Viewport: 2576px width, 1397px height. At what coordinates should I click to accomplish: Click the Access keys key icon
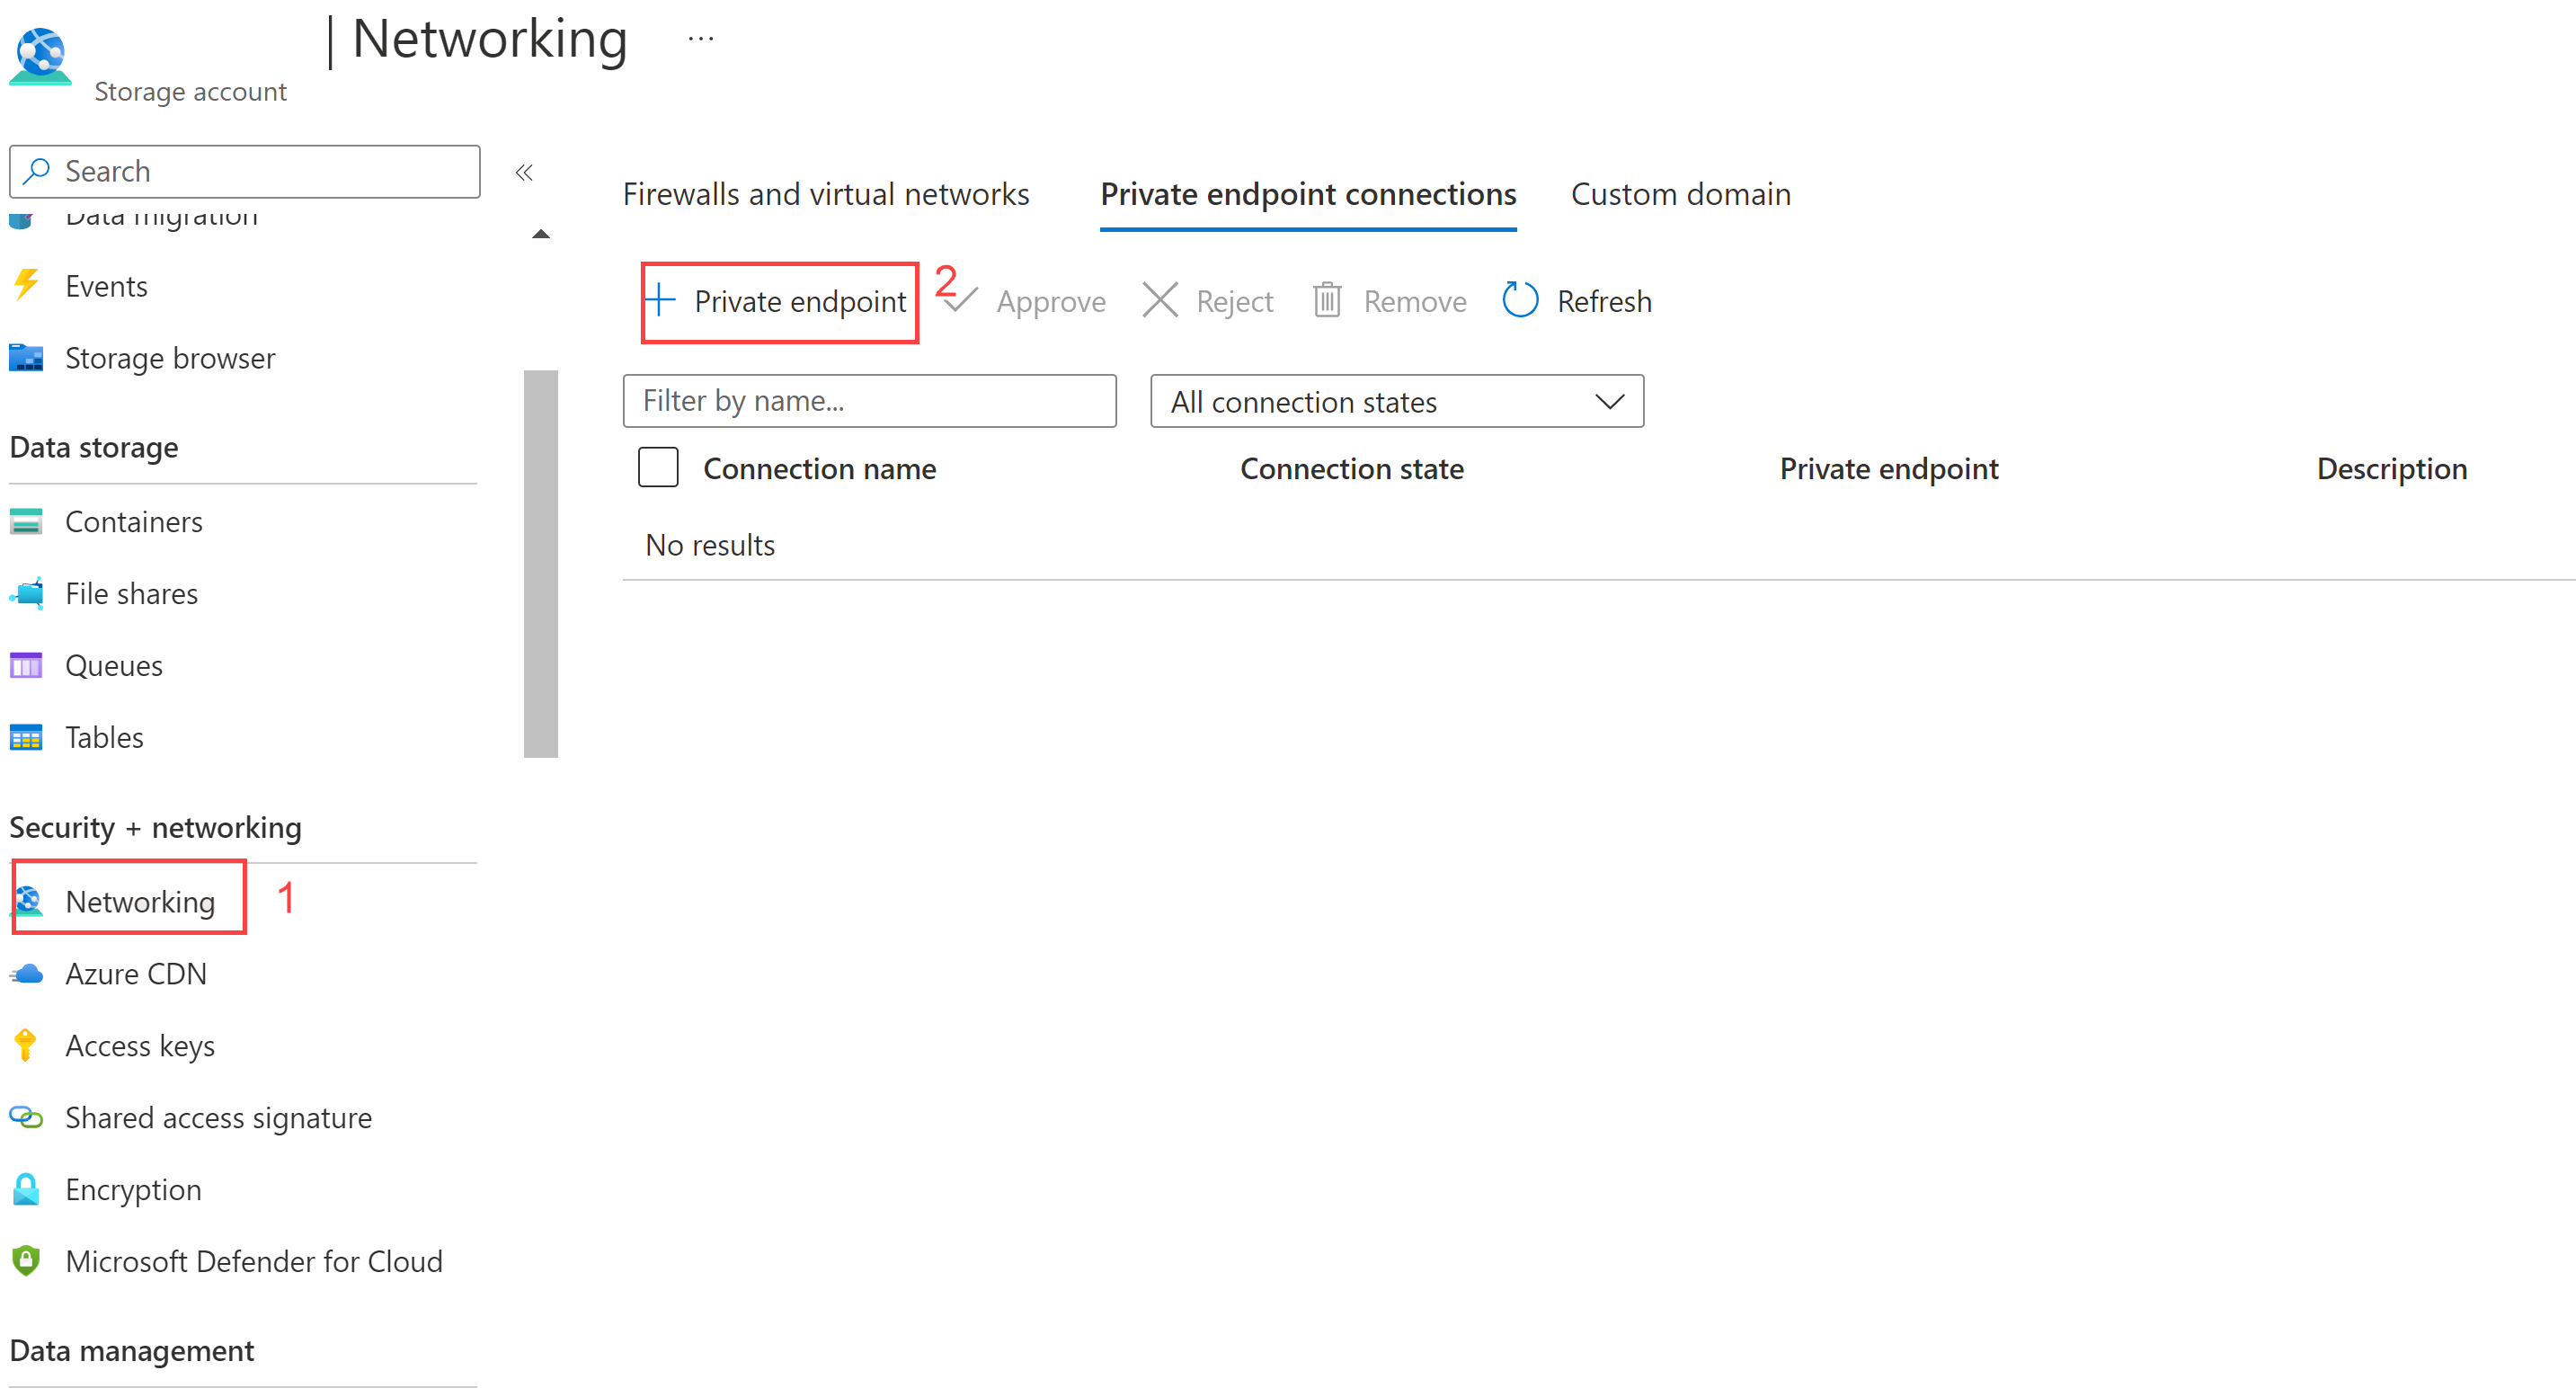[26, 1045]
